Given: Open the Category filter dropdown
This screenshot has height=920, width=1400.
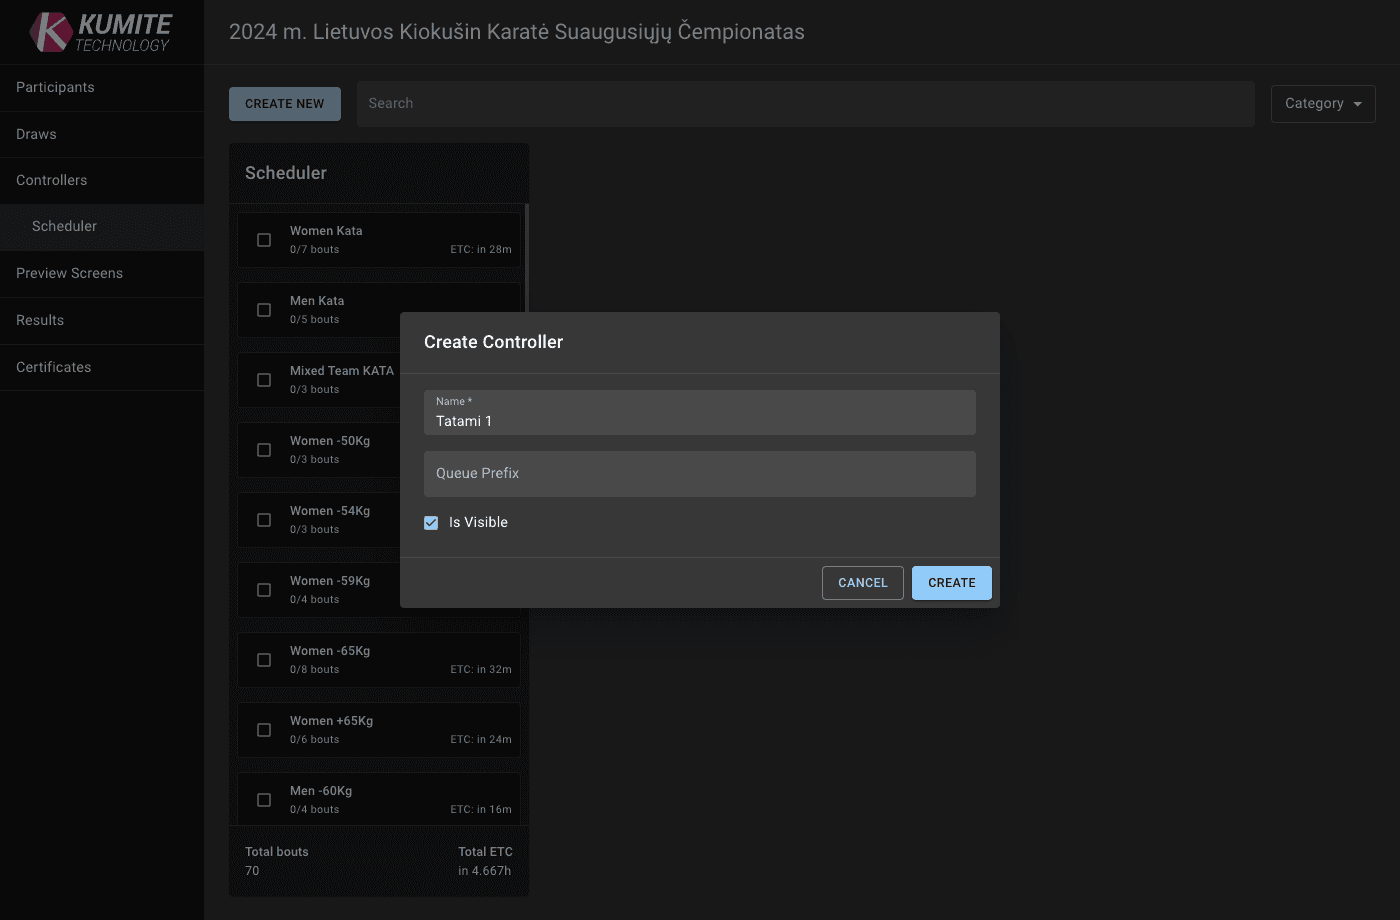Looking at the screenshot, I should click(x=1322, y=103).
